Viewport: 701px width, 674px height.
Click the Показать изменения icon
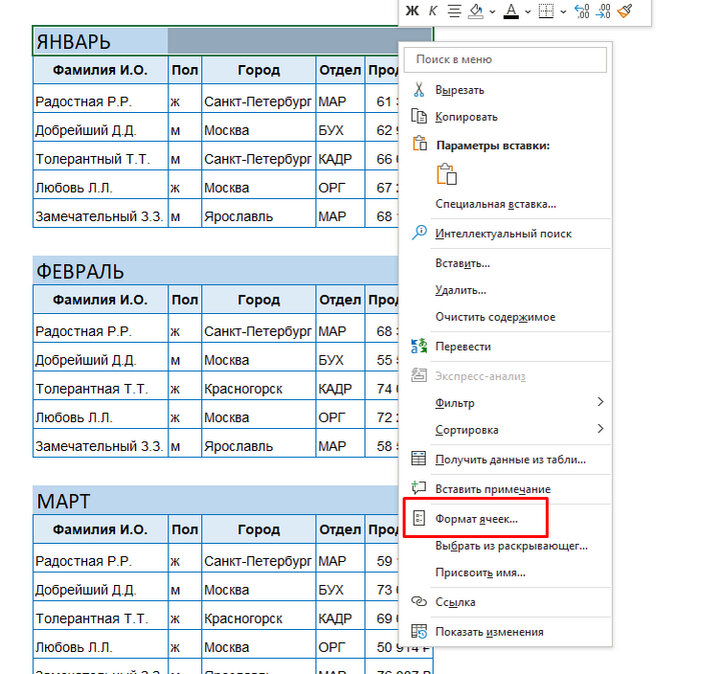point(419,631)
